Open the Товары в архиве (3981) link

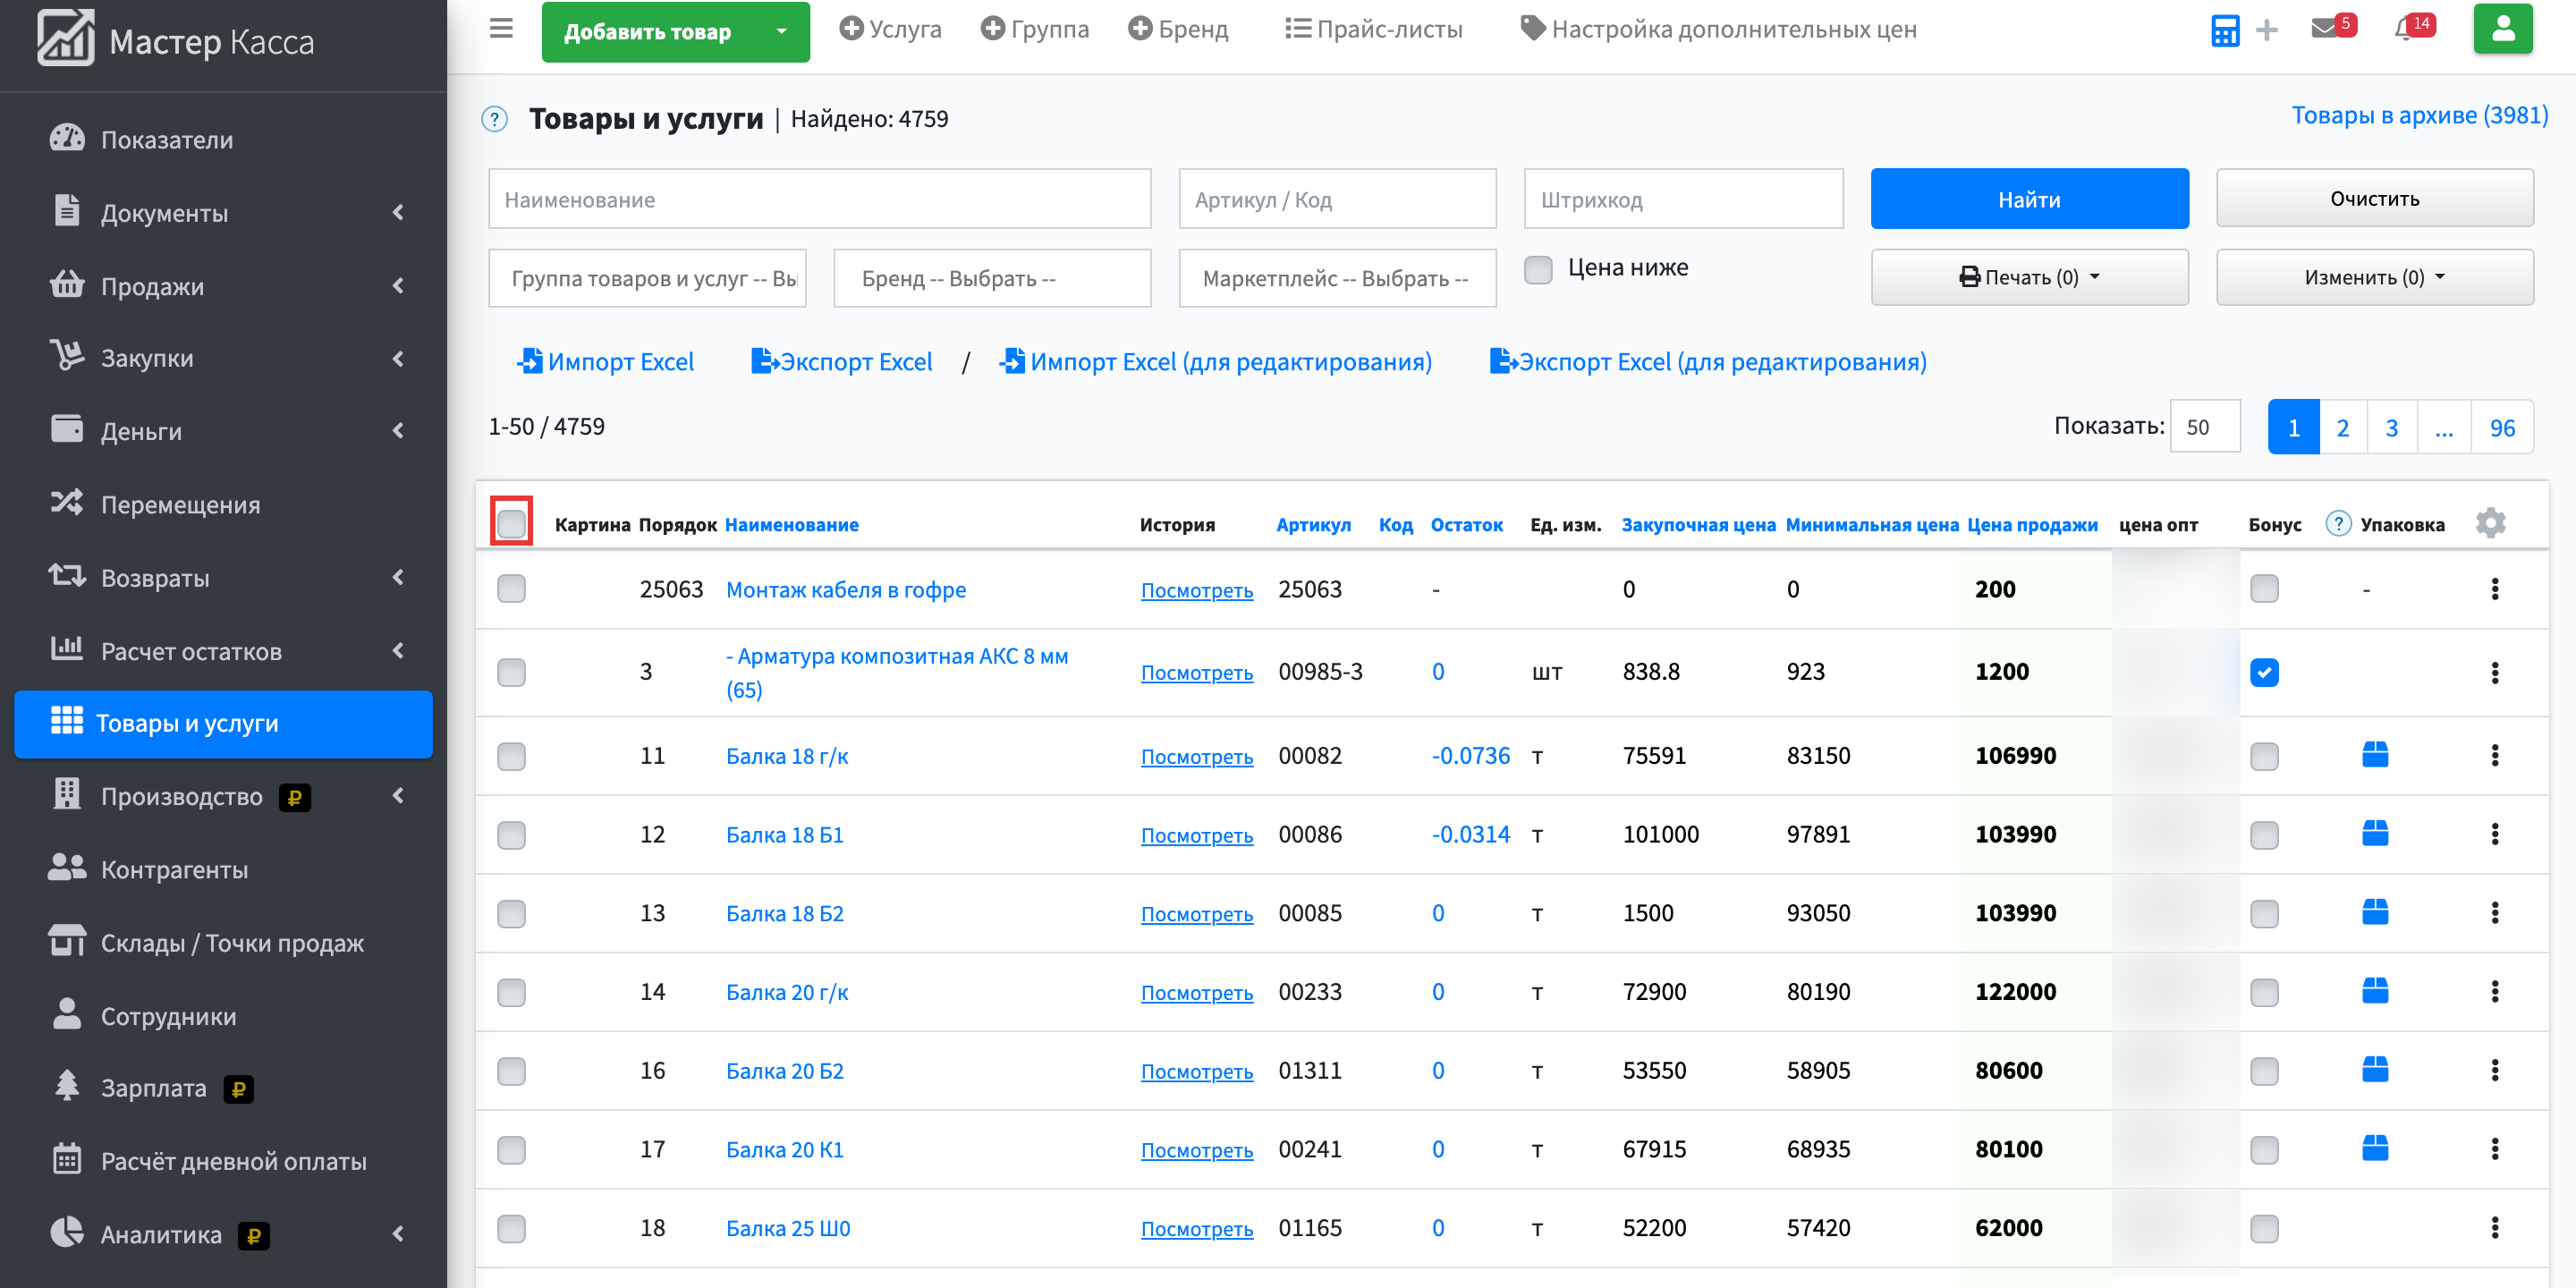[x=2419, y=115]
